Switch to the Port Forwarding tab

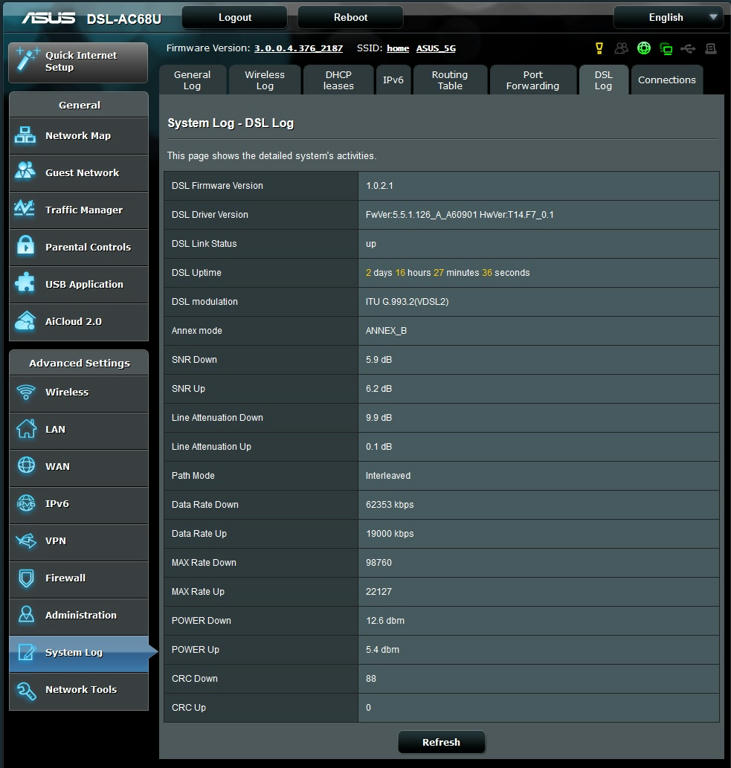click(533, 80)
